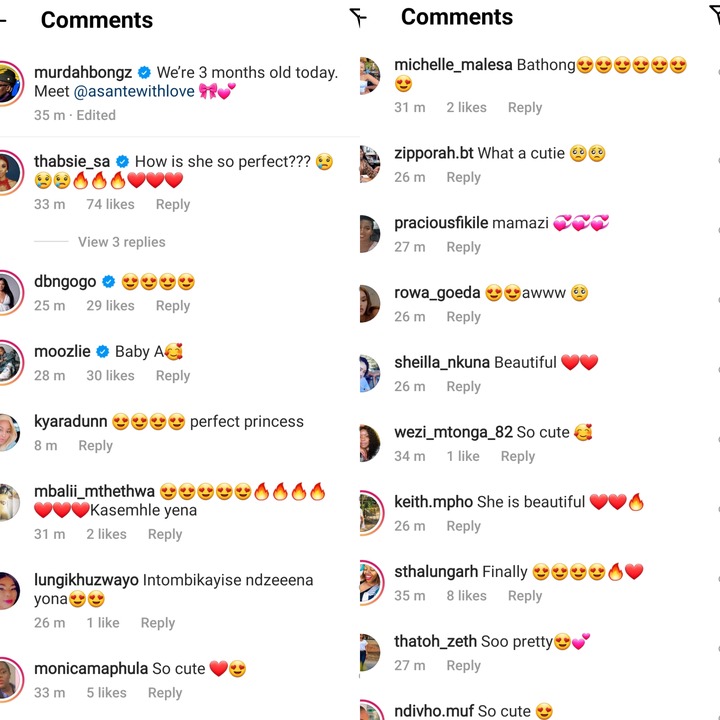Reply to moozlie's Baby A comment
720x720 pixels.
click(x=173, y=375)
